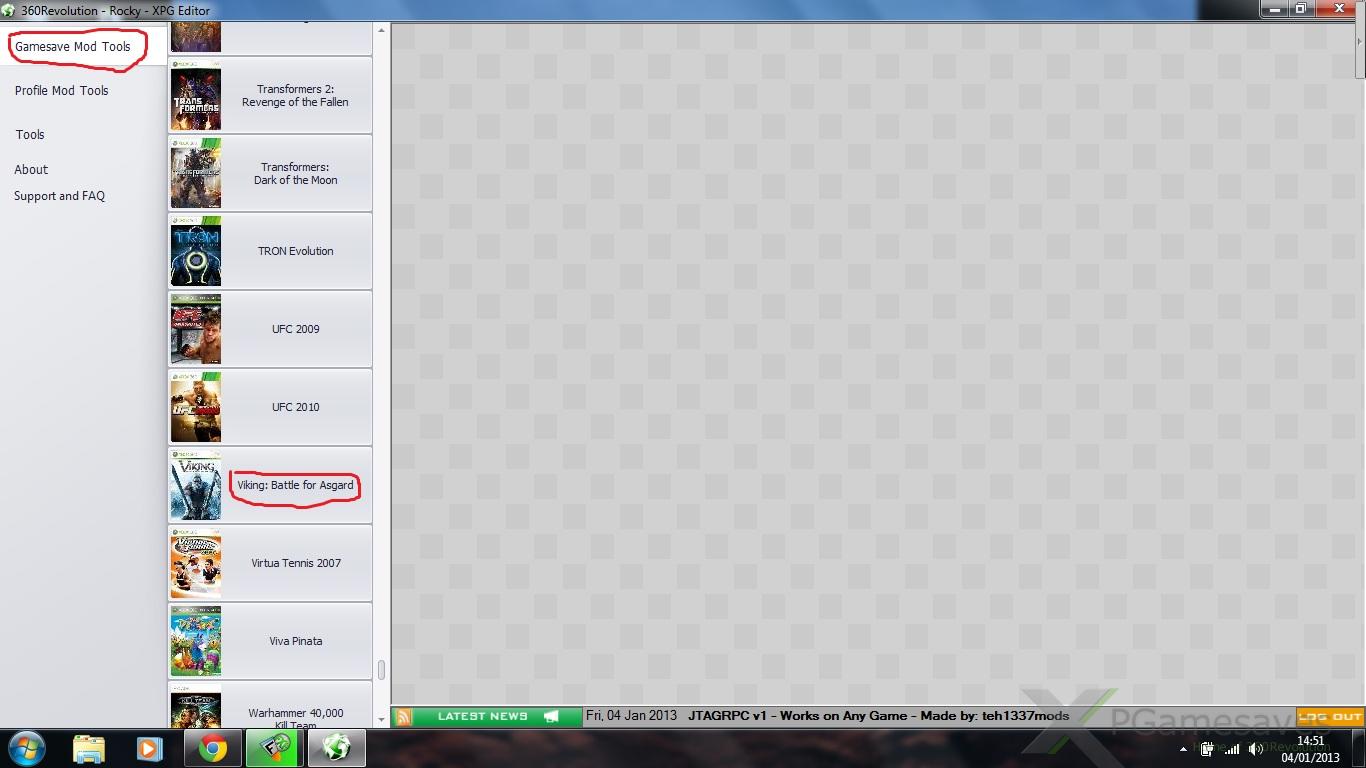Open Google Chrome from the taskbar
Viewport: 1366px width, 768px height.
click(211, 748)
